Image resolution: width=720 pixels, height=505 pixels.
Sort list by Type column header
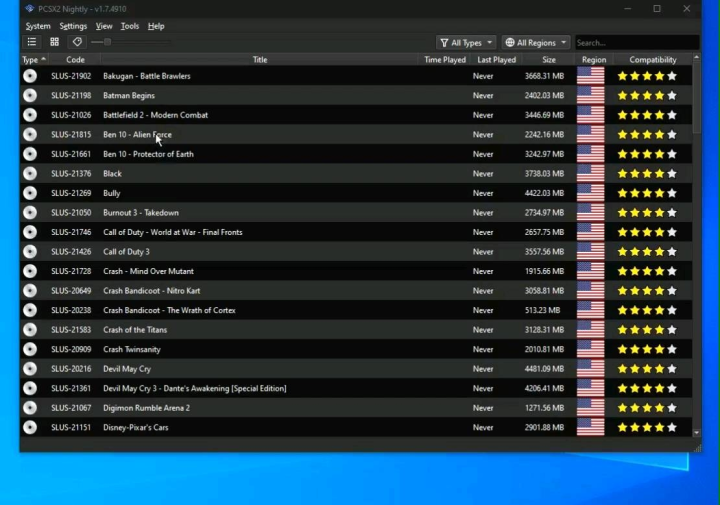click(33, 60)
